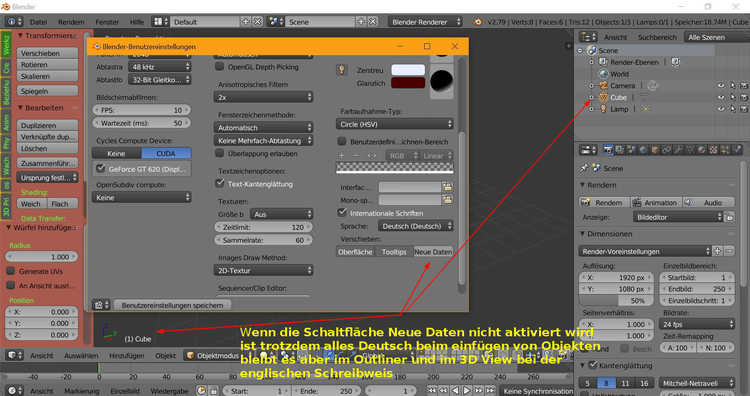
Task: Open Hinzufügen menu in 3D view
Action: tap(126, 355)
